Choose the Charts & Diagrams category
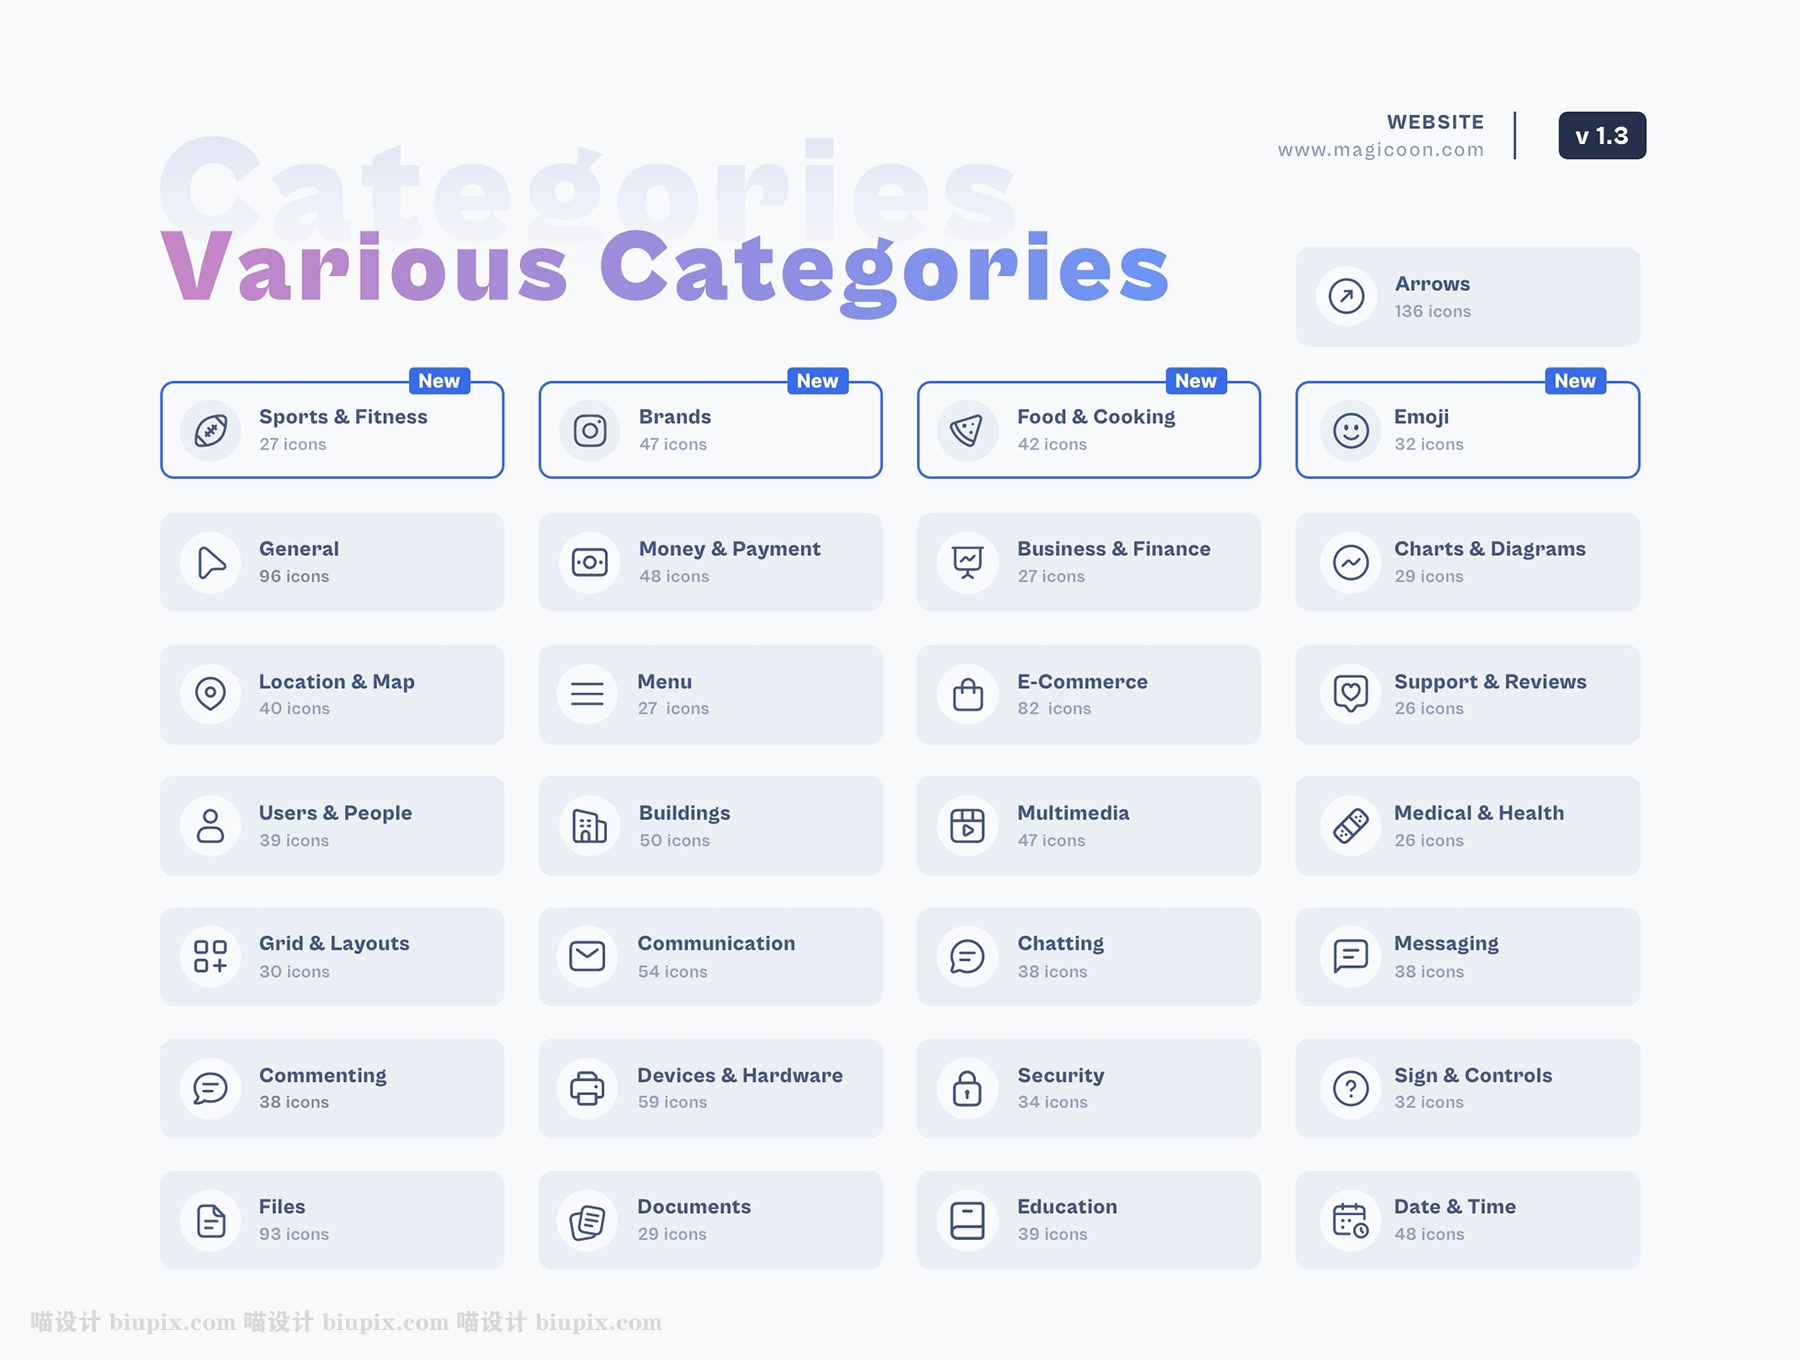The image size is (1800, 1360). (1489, 549)
